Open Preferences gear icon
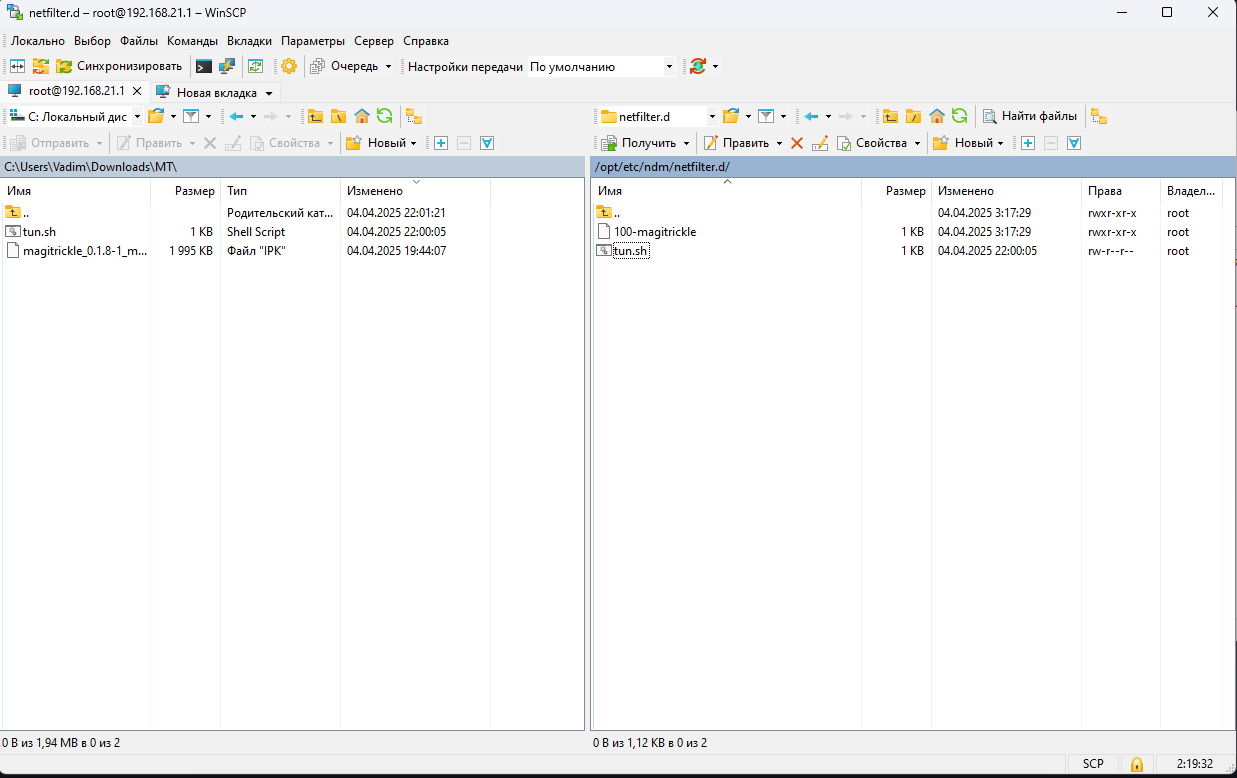Viewport: 1237px width, 778px height. point(289,66)
